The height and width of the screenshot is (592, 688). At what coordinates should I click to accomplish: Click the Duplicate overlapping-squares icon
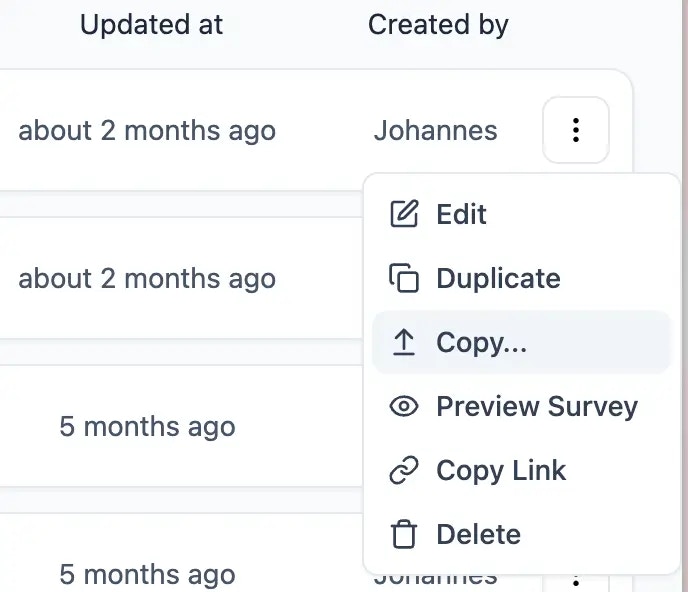(x=404, y=278)
